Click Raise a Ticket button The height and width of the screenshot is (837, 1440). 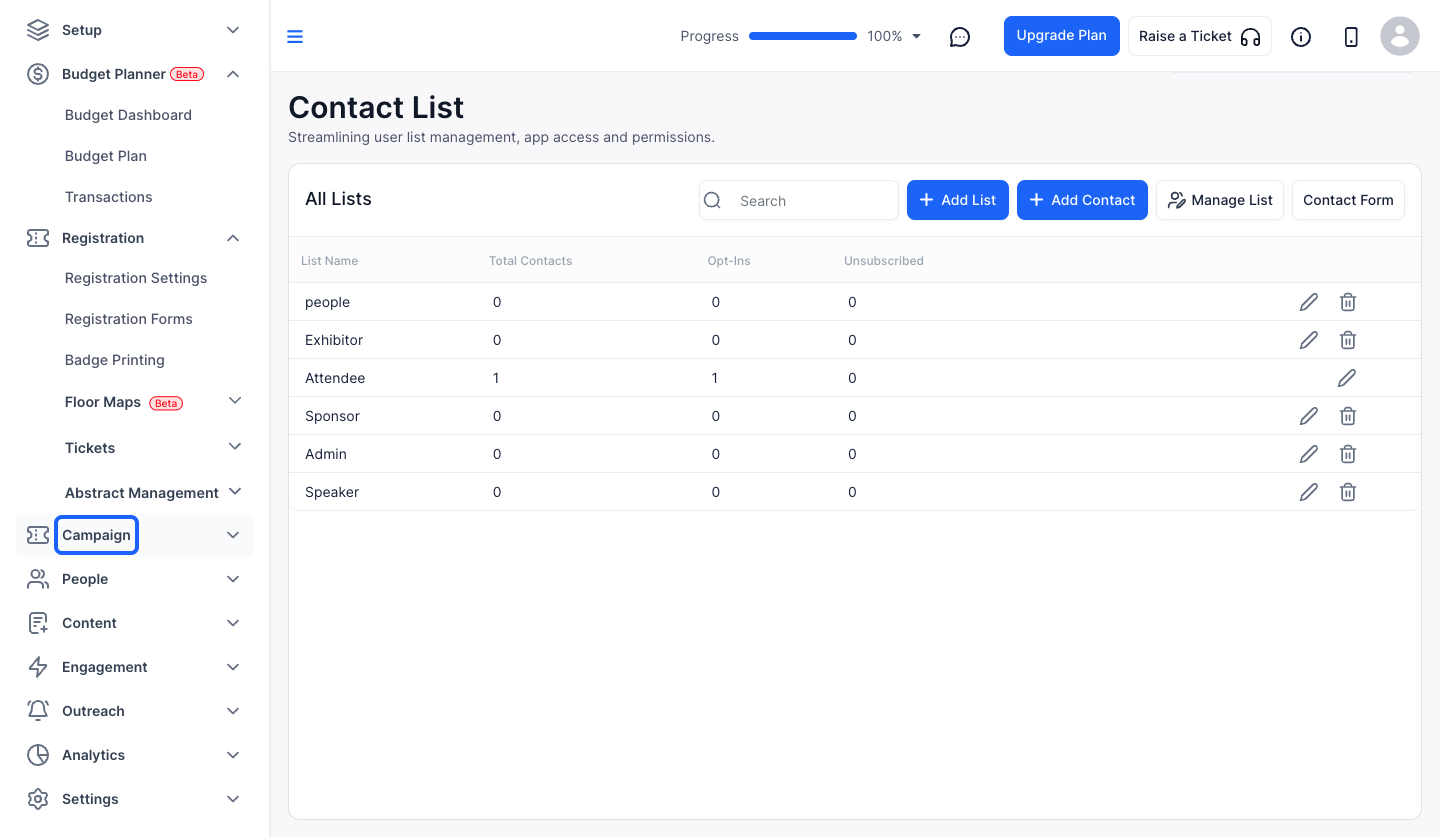[1200, 36]
